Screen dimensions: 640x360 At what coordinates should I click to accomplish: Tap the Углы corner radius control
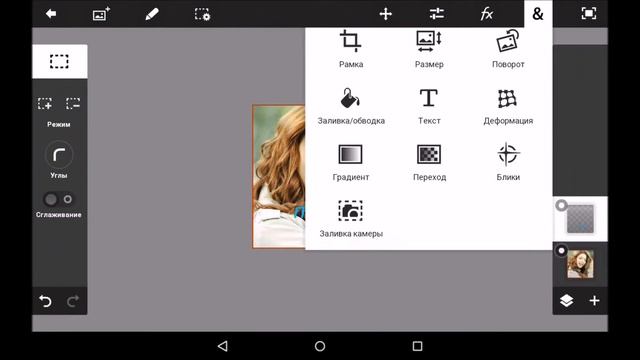[x=59, y=156]
